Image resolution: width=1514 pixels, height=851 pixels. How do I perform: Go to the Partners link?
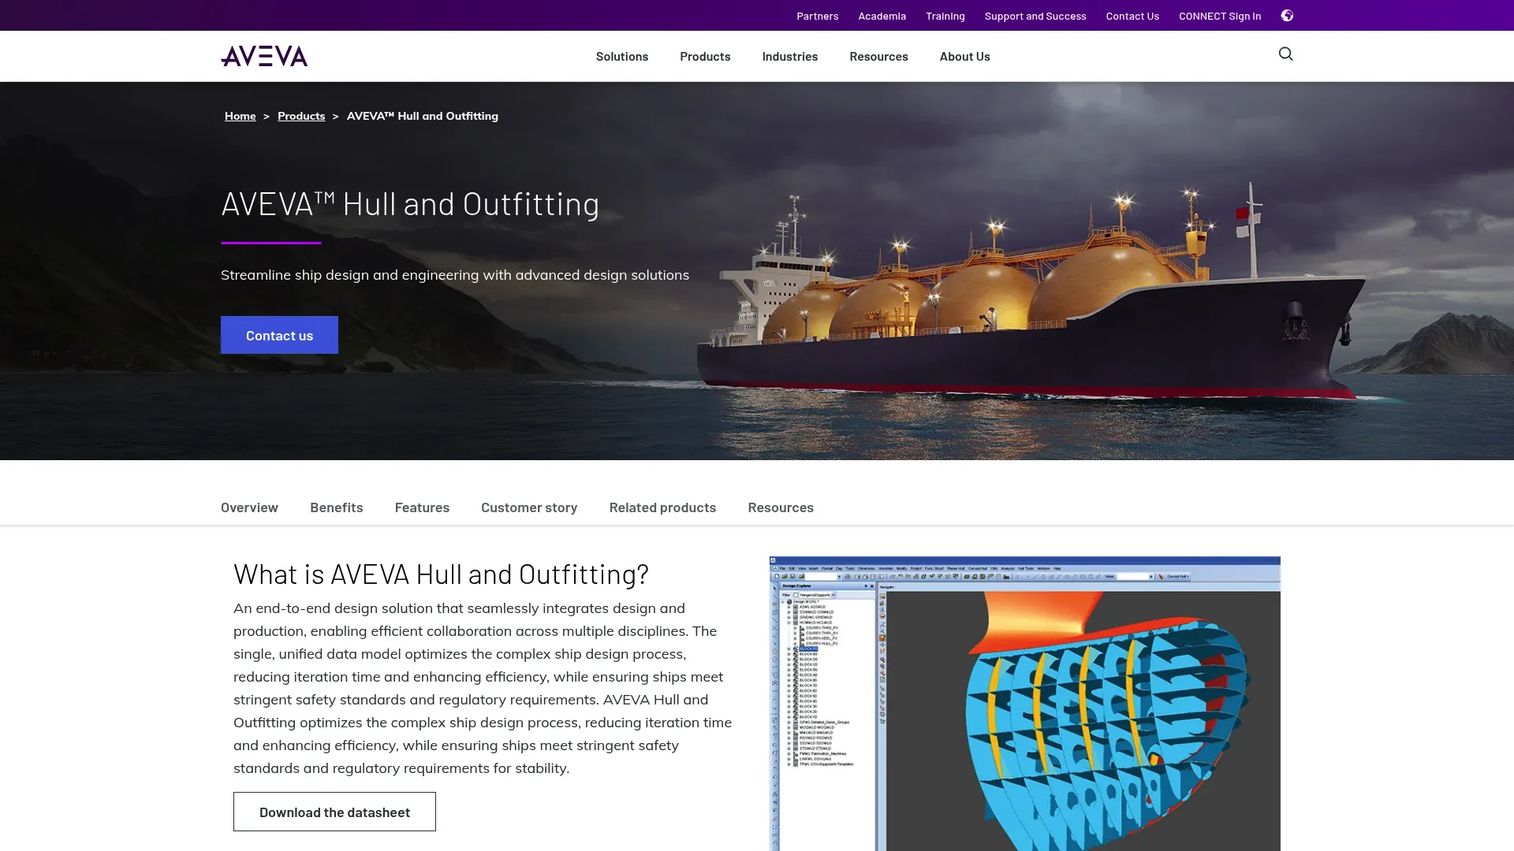click(817, 16)
